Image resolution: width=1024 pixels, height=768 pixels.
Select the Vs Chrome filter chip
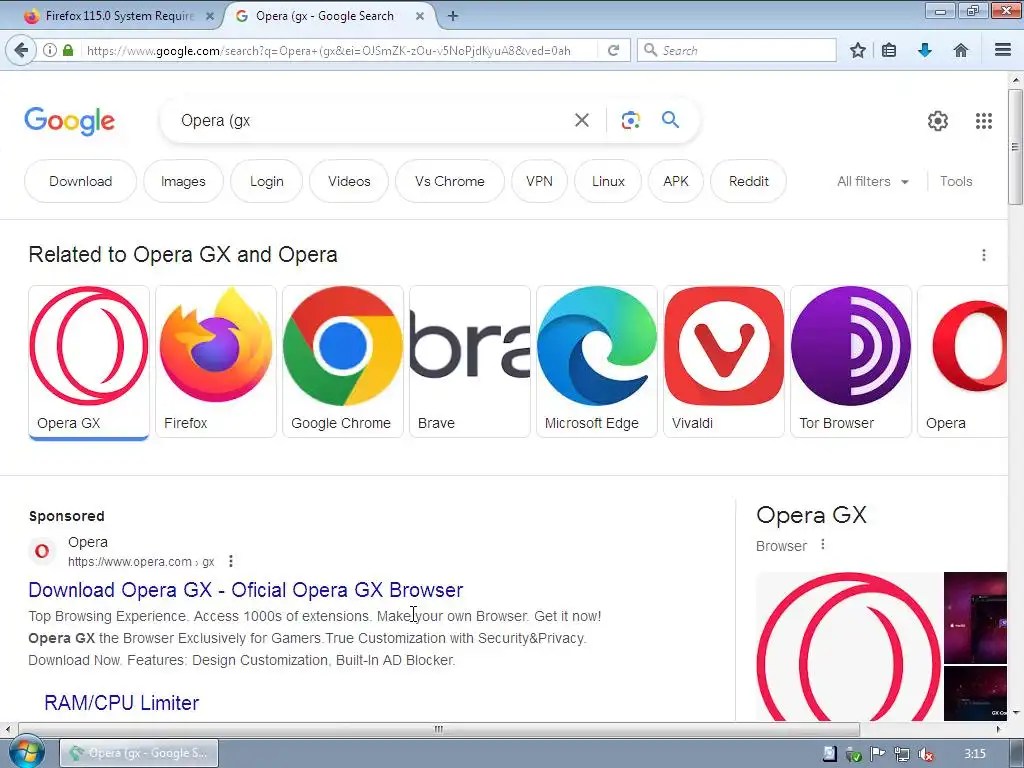point(449,181)
